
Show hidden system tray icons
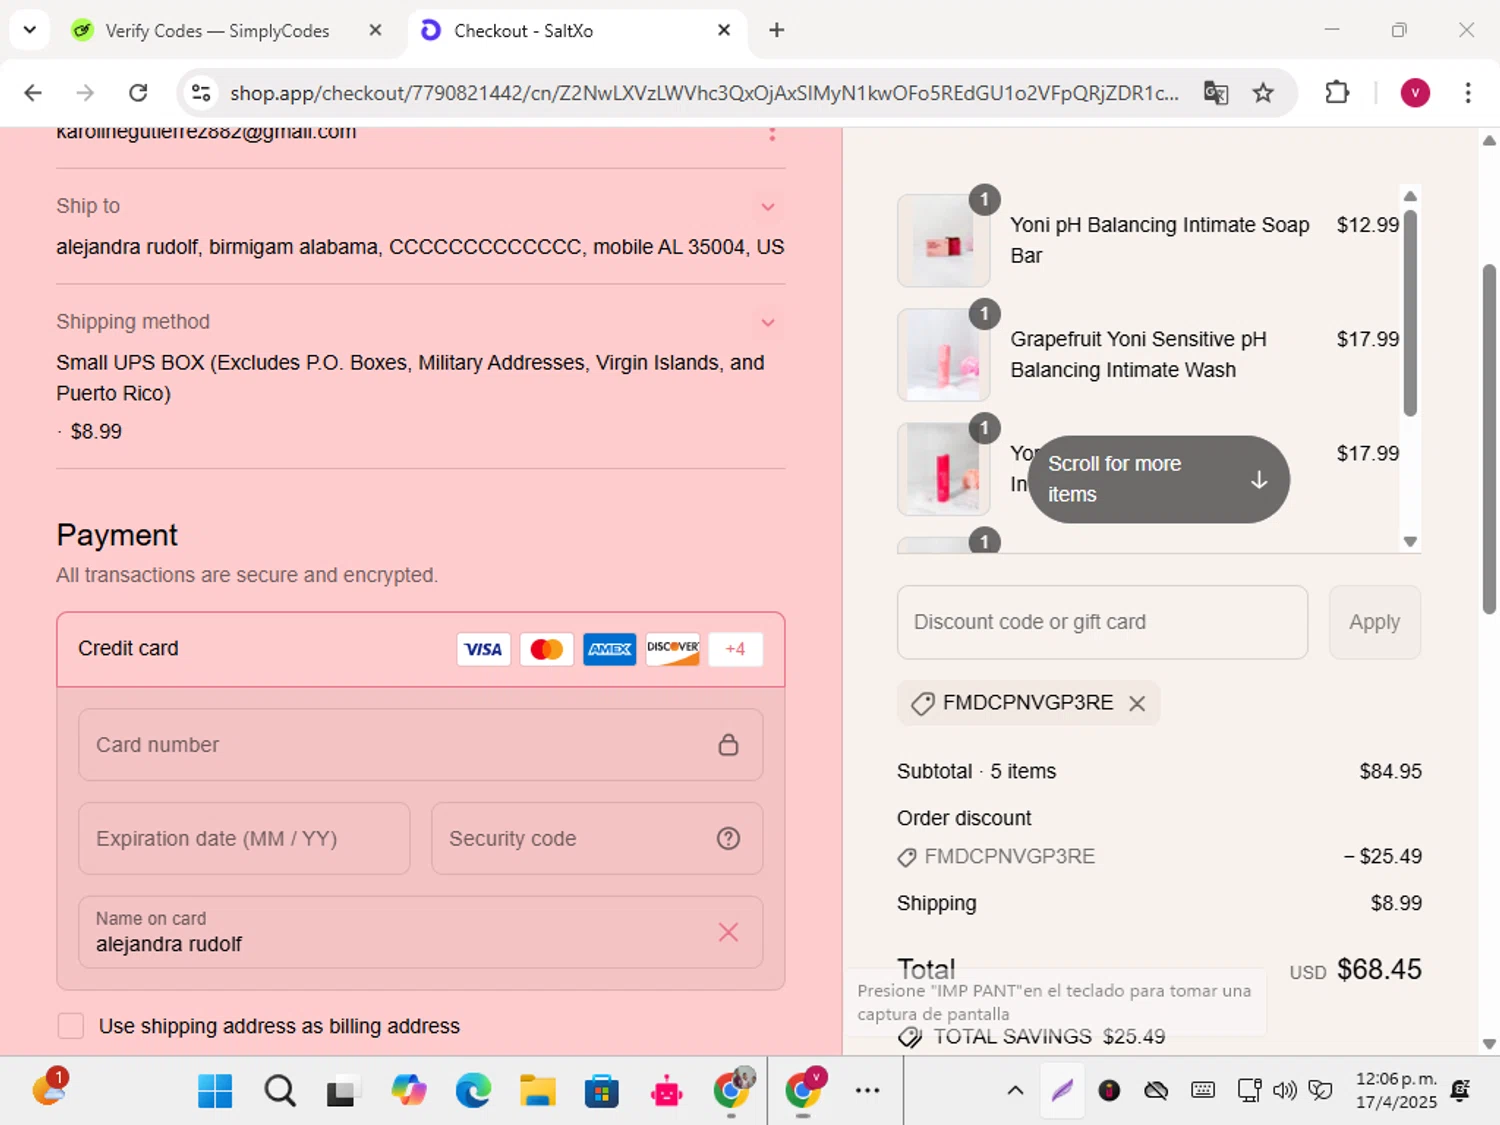coord(1015,1091)
